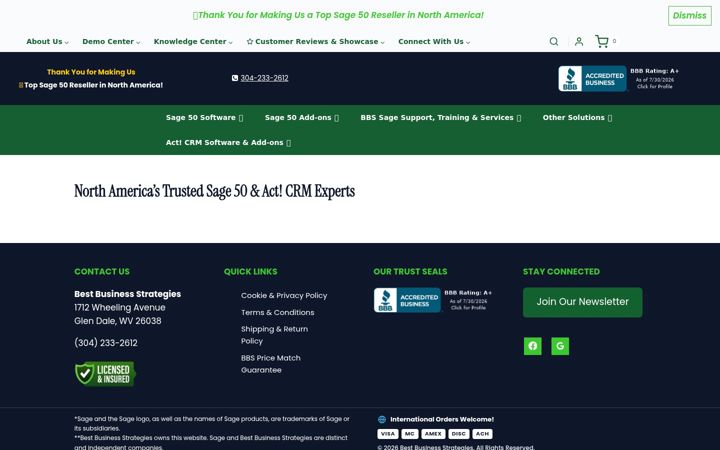This screenshot has height=450, width=720.
Task: Click the yellow Thank You for Making Us text
Action: tap(91, 72)
